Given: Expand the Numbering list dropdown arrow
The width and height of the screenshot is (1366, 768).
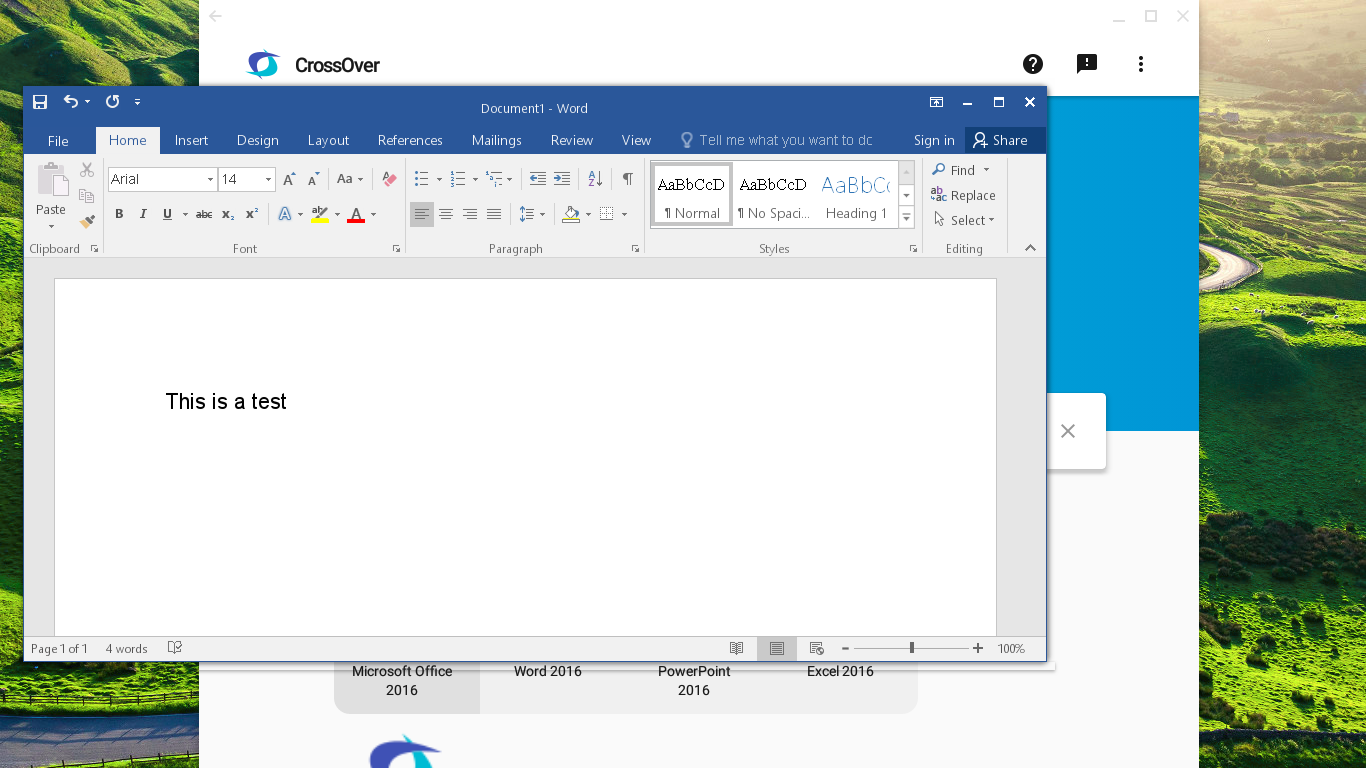Looking at the screenshot, I should (x=475, y=180).
